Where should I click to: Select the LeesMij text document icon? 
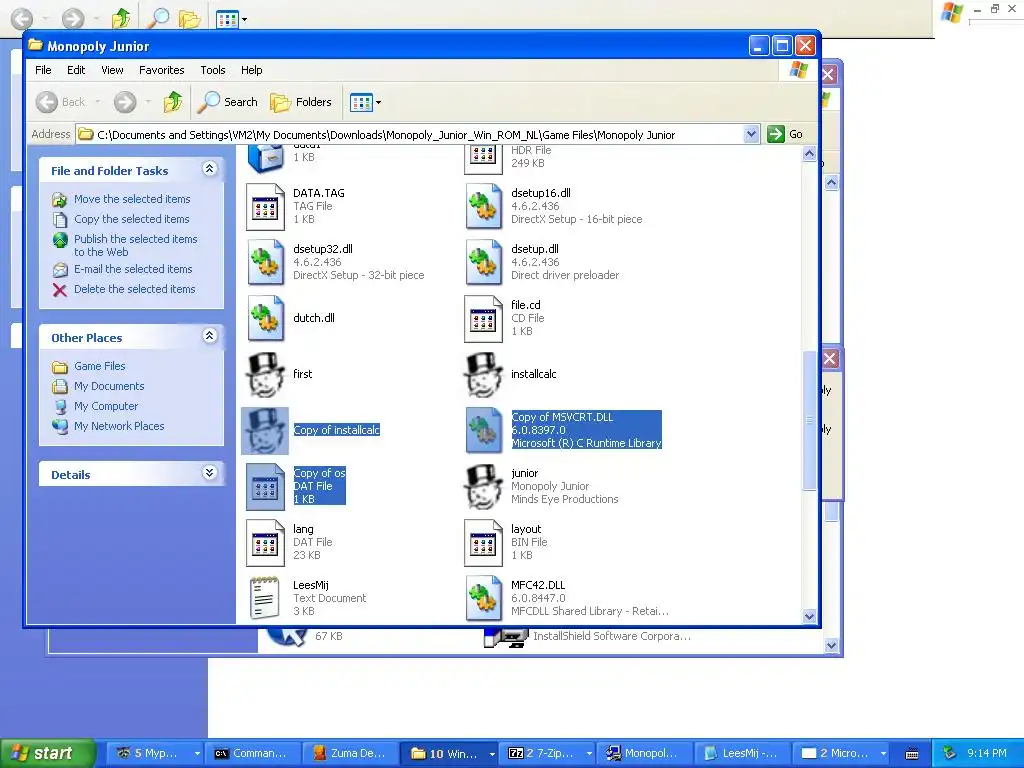point(265,598)
